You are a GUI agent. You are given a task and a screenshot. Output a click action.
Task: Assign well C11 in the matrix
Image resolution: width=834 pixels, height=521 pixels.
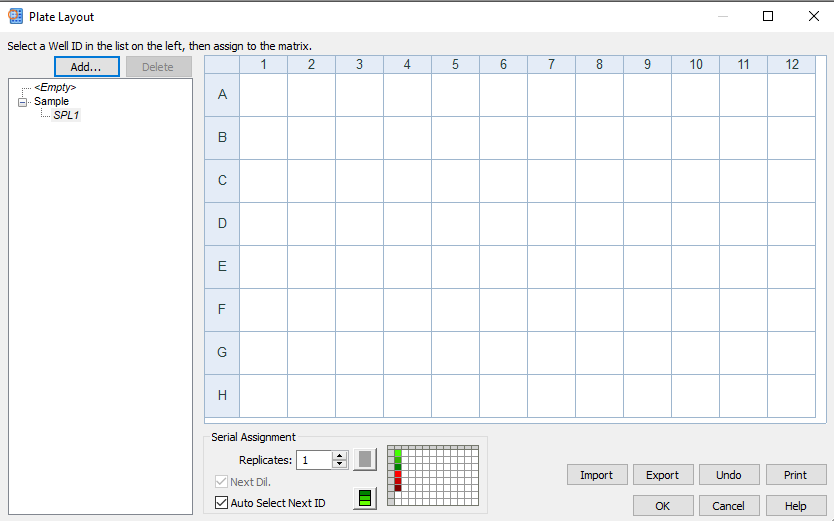(744, 181)
